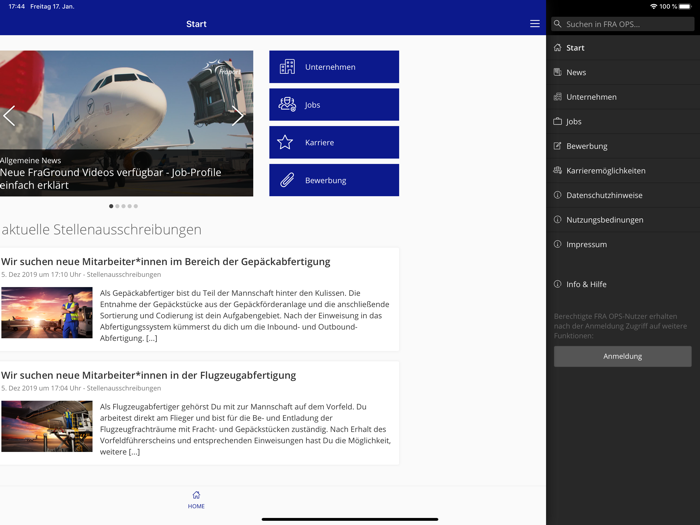This screenshot has width=700, height=525.
Task: Click the WiFi status icon
Action: click(x=654, y=6)
